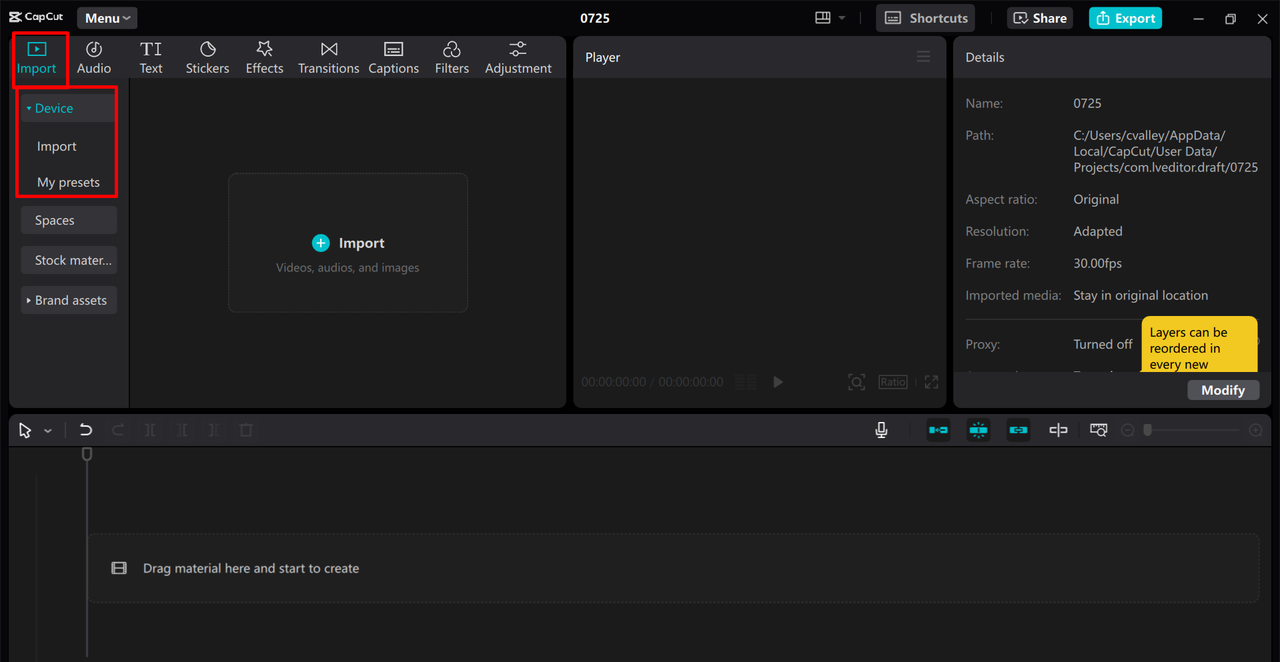This screenshot has width=1280, height=662.
Task: Click the Resolution Adapted value
Action: (1098, 231)
